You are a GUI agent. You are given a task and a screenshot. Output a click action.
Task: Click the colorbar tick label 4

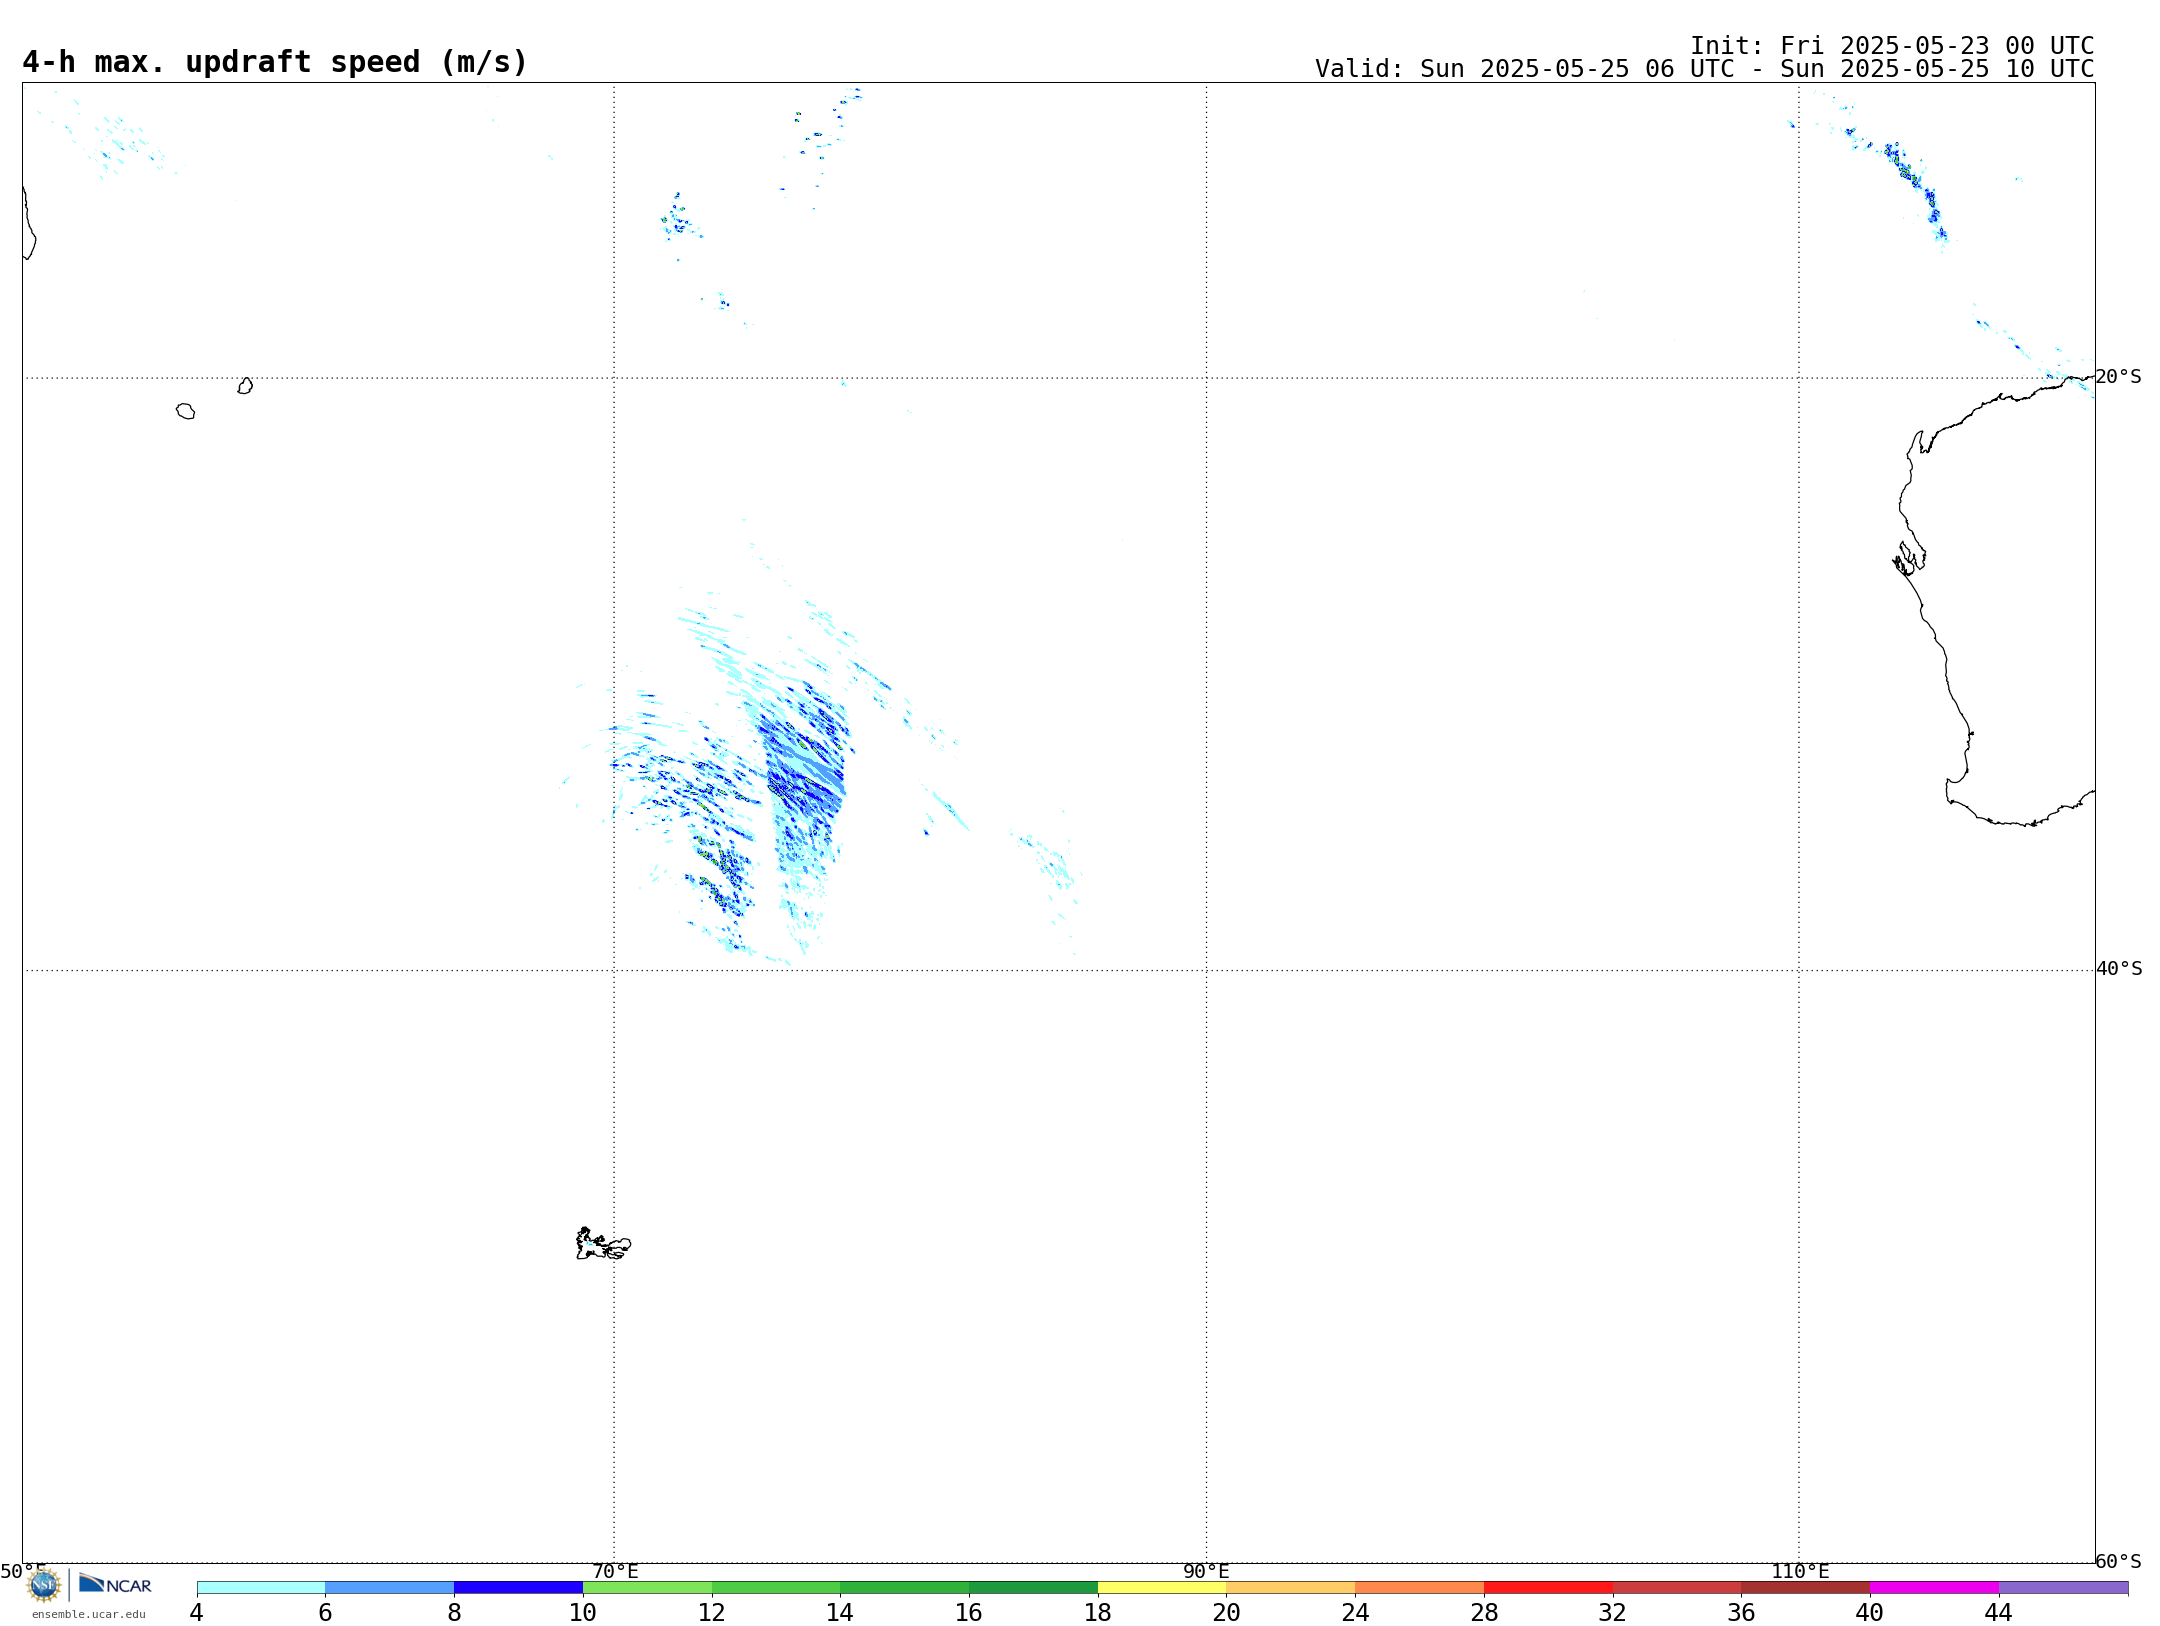point(197,1613)
